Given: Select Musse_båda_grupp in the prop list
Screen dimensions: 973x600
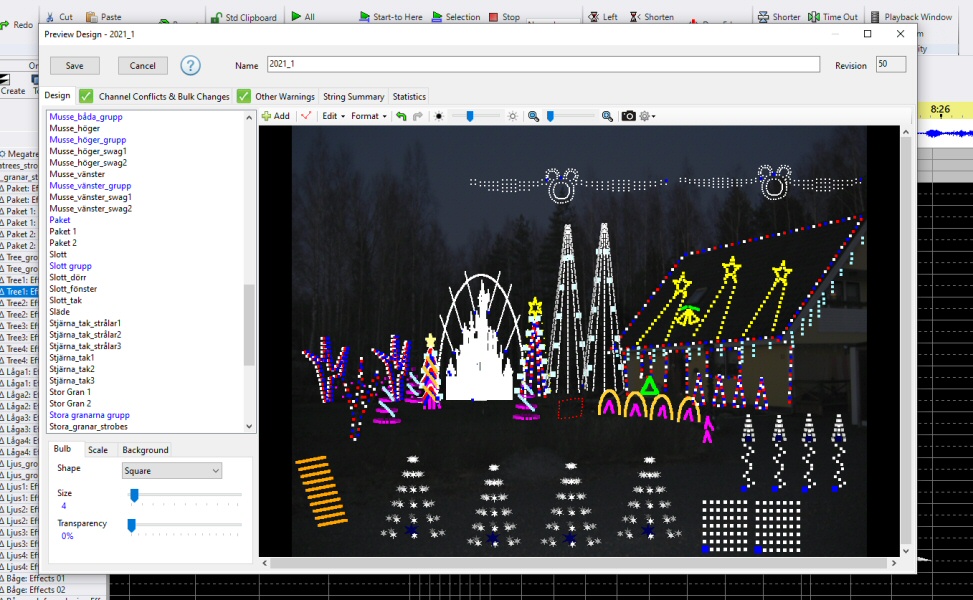Looking at the screenshot, I should (x=86, y=117).
